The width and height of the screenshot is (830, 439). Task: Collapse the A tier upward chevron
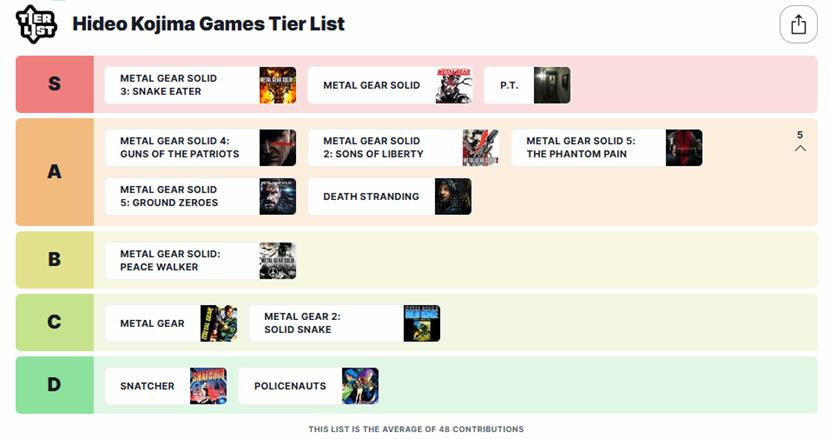click(800, 148)
